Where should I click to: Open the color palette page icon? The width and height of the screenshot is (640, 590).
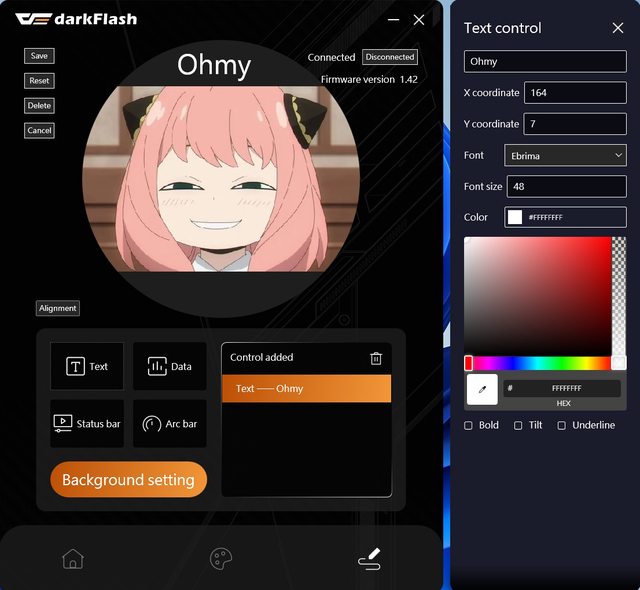[x=221, y=559]
